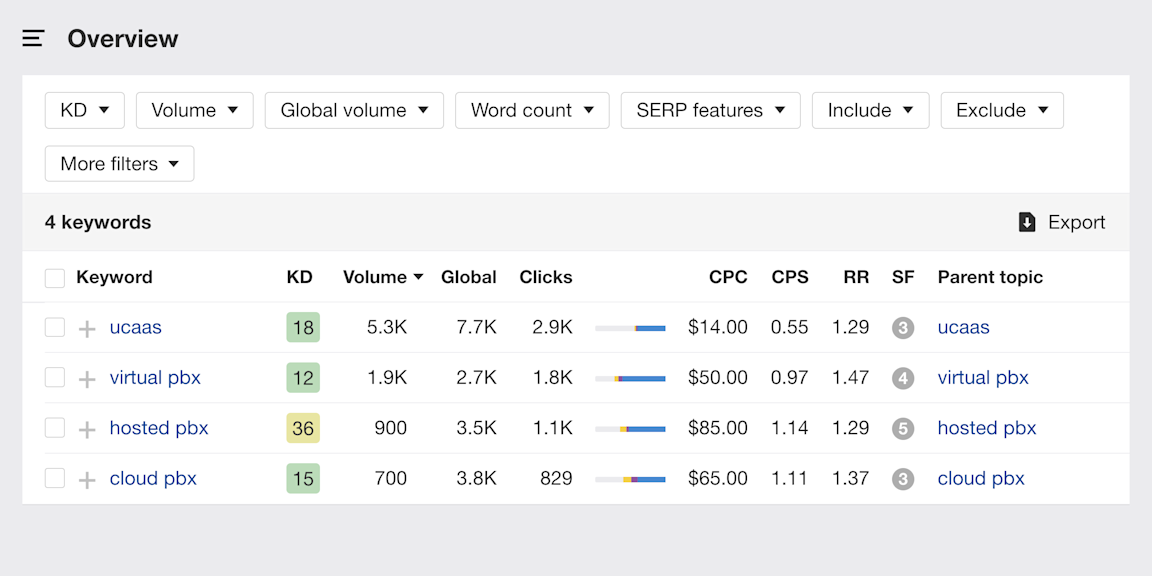Click the clicks distribution bar for virtual pbx
Viewport: 1152px width, 576px height.
click(x=630, y=378)
